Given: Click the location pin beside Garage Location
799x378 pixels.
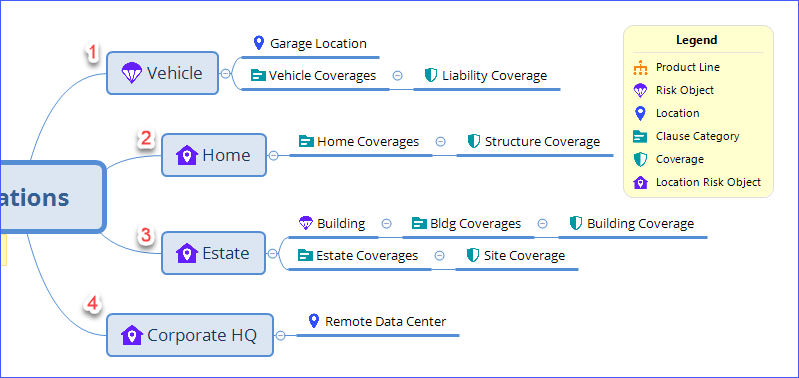Looking at the screenshot, I should click(x=259, y=43).
